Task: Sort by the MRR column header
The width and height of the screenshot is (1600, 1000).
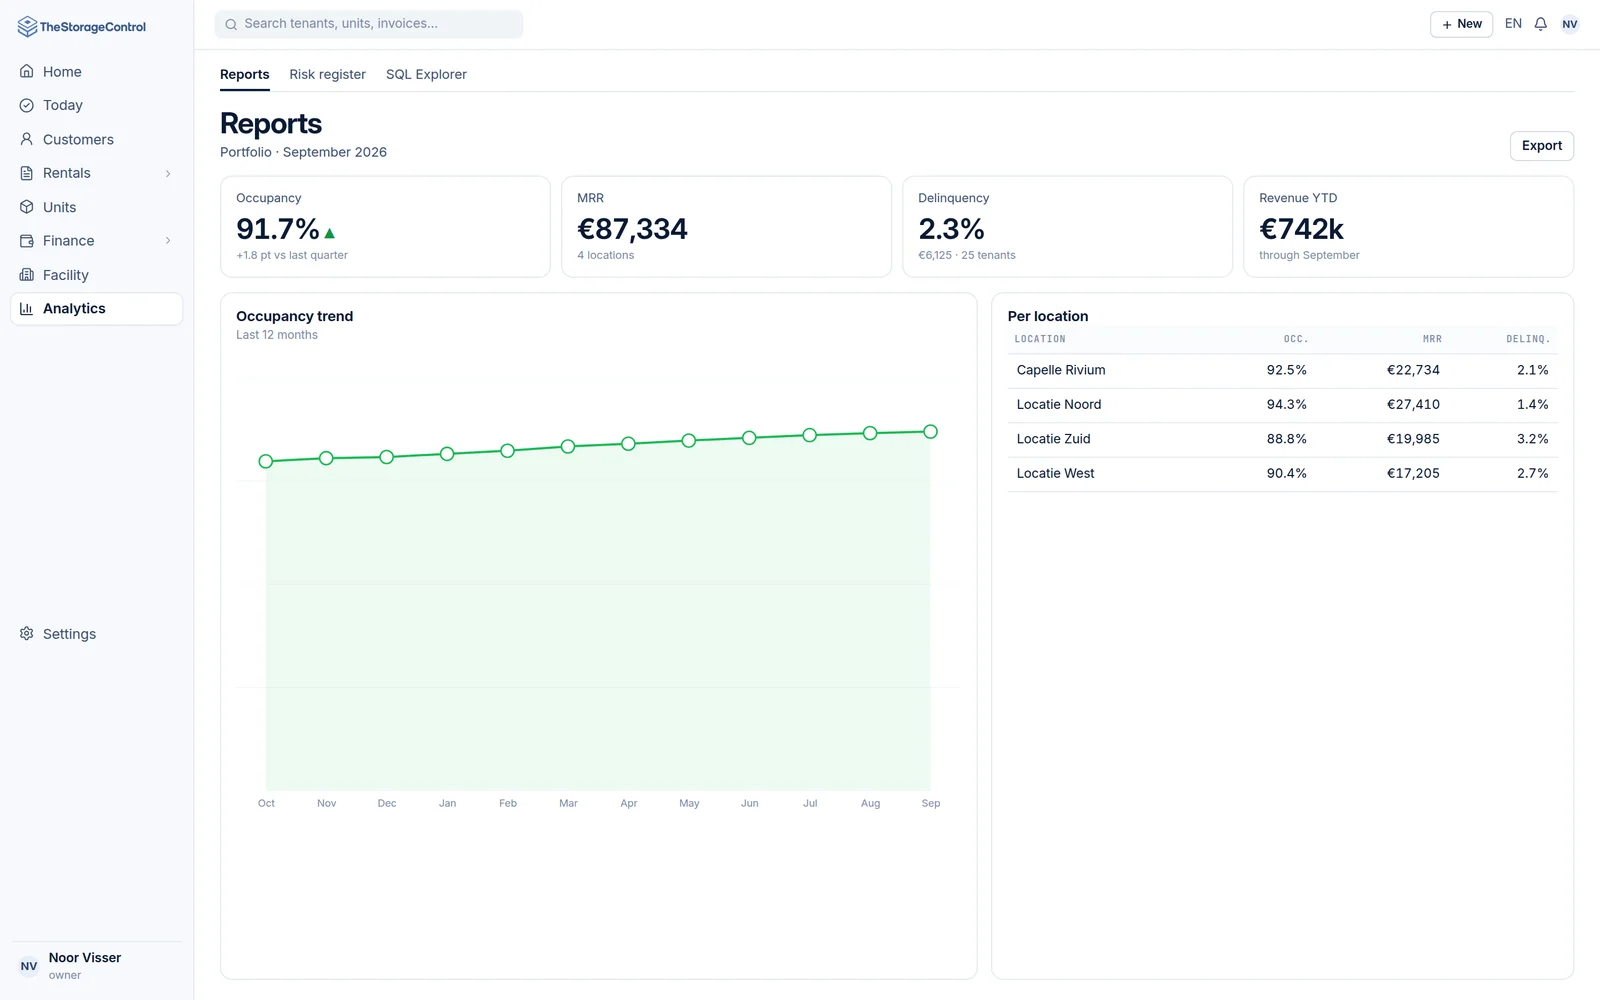Action: pyautogui.click(x=1432, y=339)
